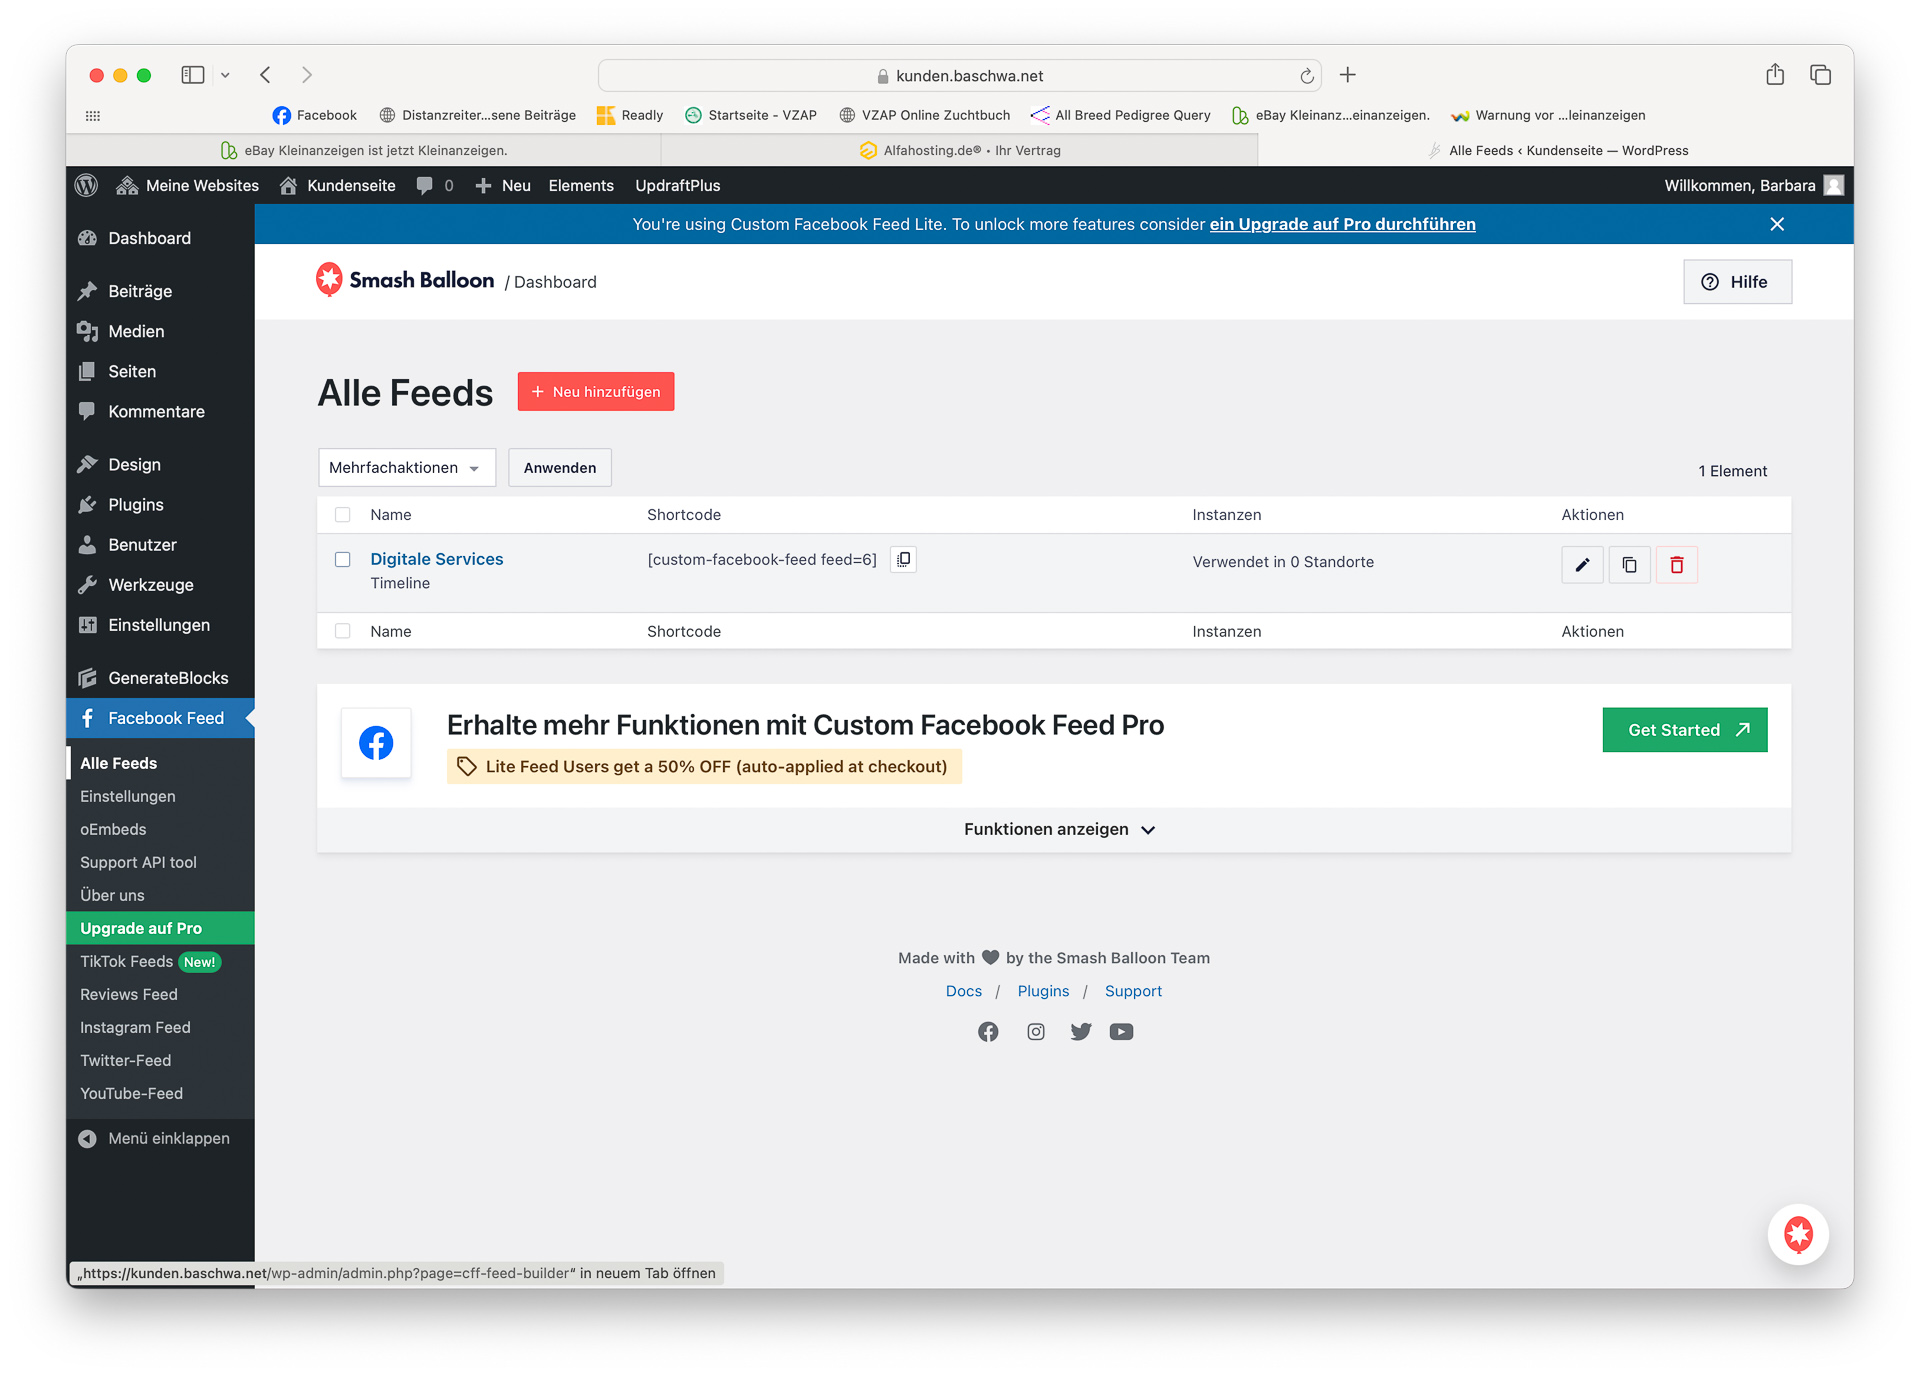Click the Get Started green button
Screen dimensions: 1920x1376
1684,730
